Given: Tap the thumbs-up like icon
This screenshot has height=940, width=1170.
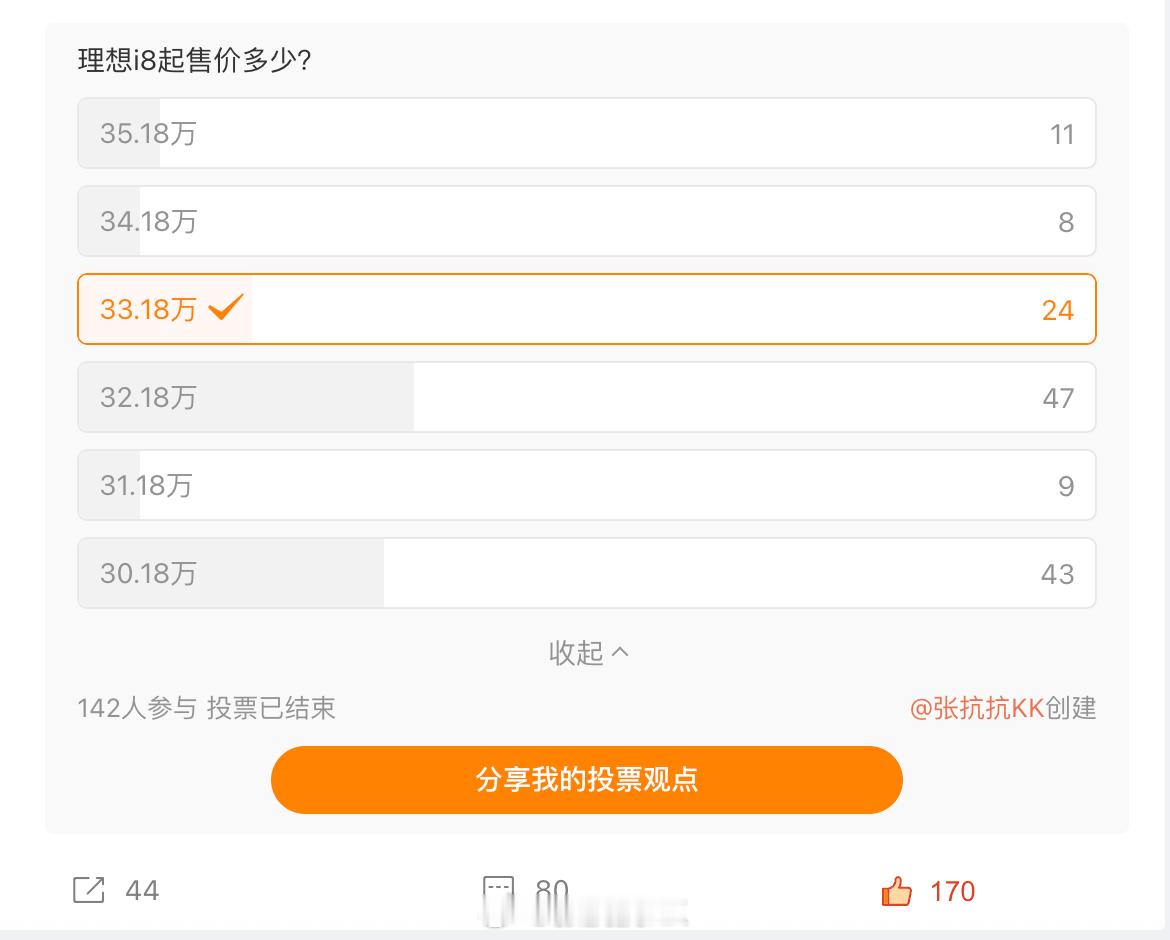Looking at the screenshot, I should pos(896,891).
